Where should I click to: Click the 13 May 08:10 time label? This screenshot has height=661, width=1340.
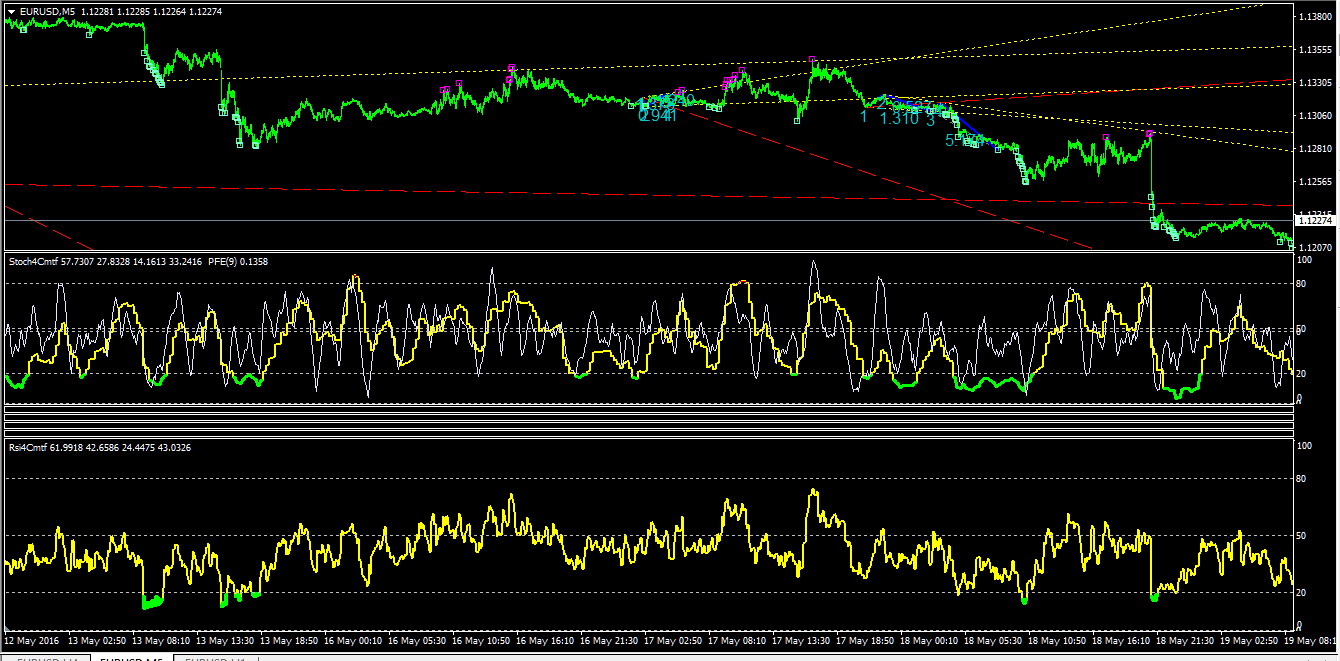click(160, 639)
